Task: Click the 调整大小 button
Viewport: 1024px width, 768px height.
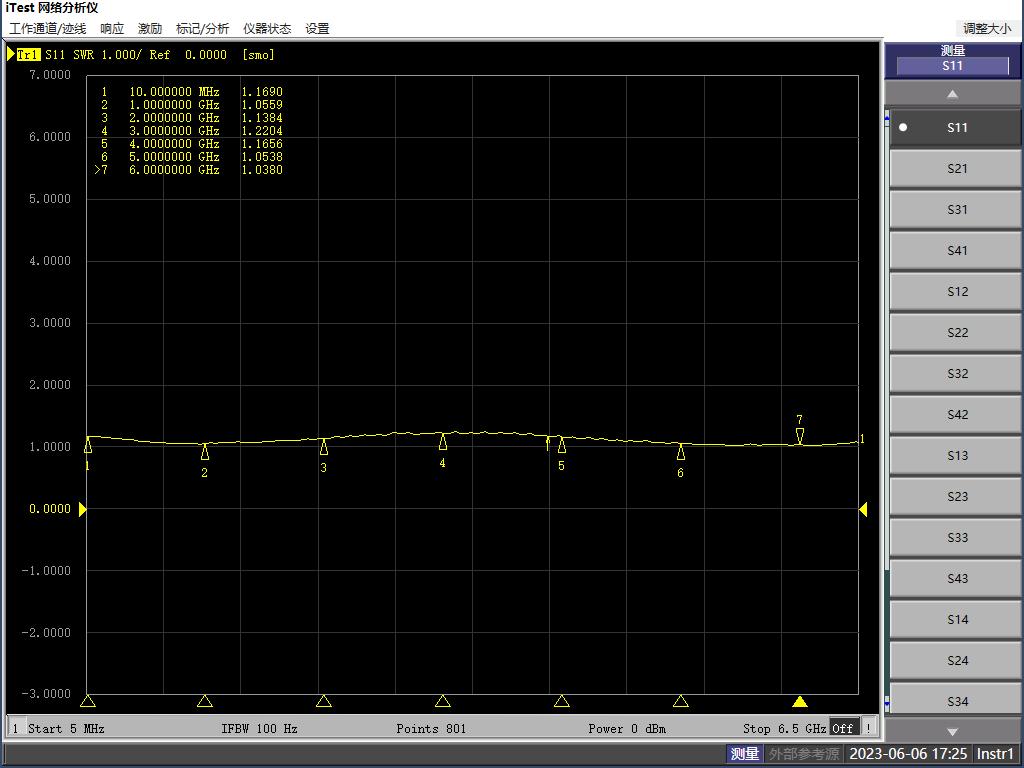Action: coord(986,29)
